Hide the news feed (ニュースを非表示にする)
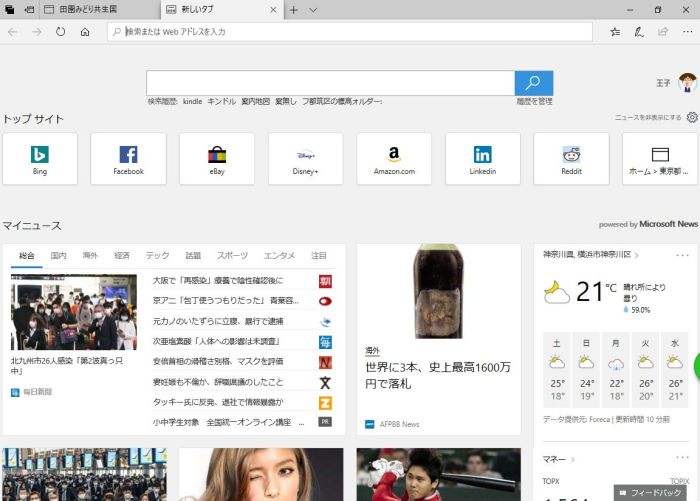 [x=647, y=118]
